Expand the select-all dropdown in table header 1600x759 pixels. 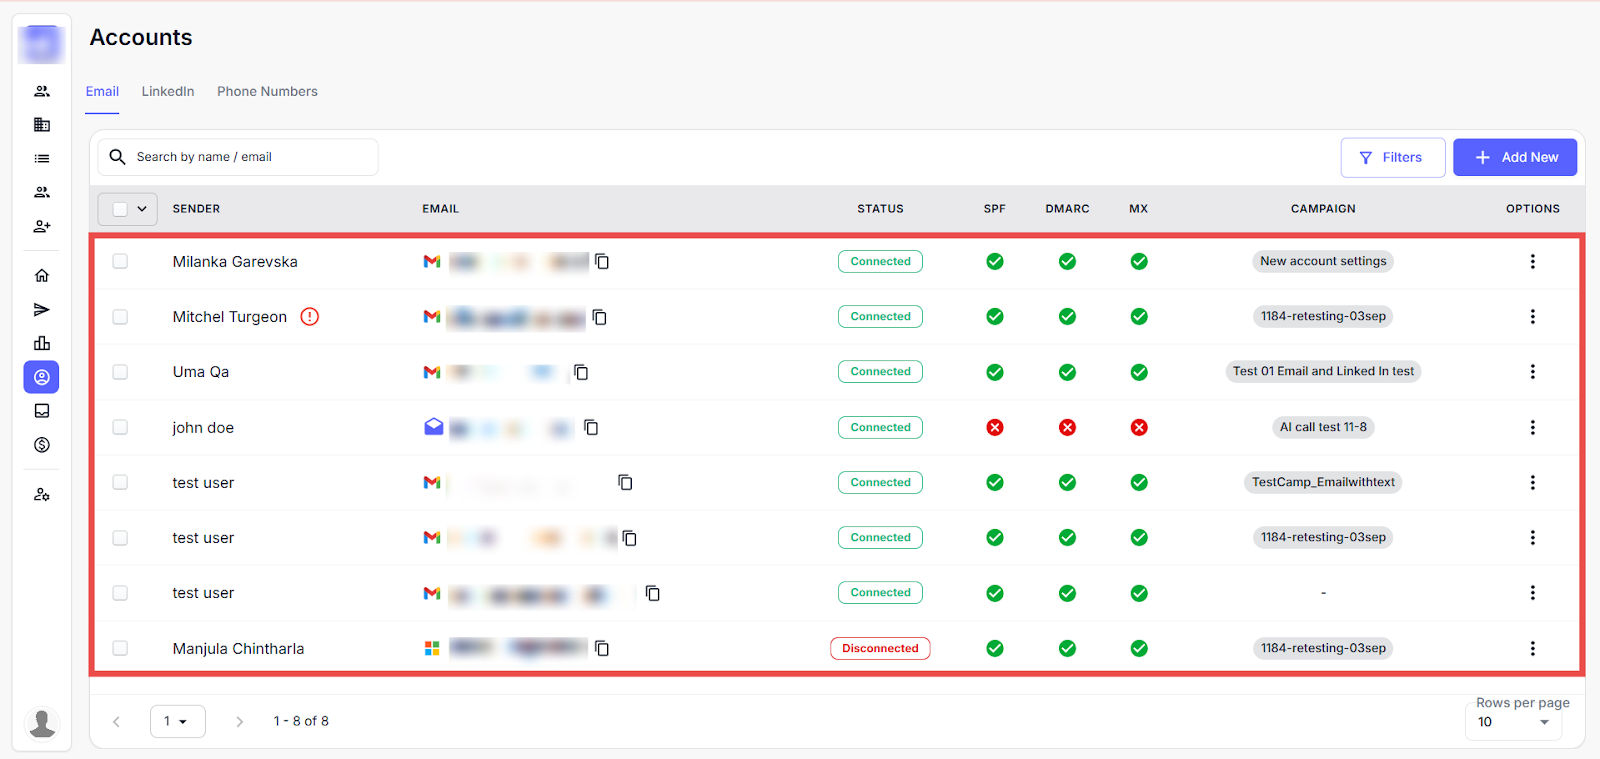pyautogui.click(x=142, y=209)
